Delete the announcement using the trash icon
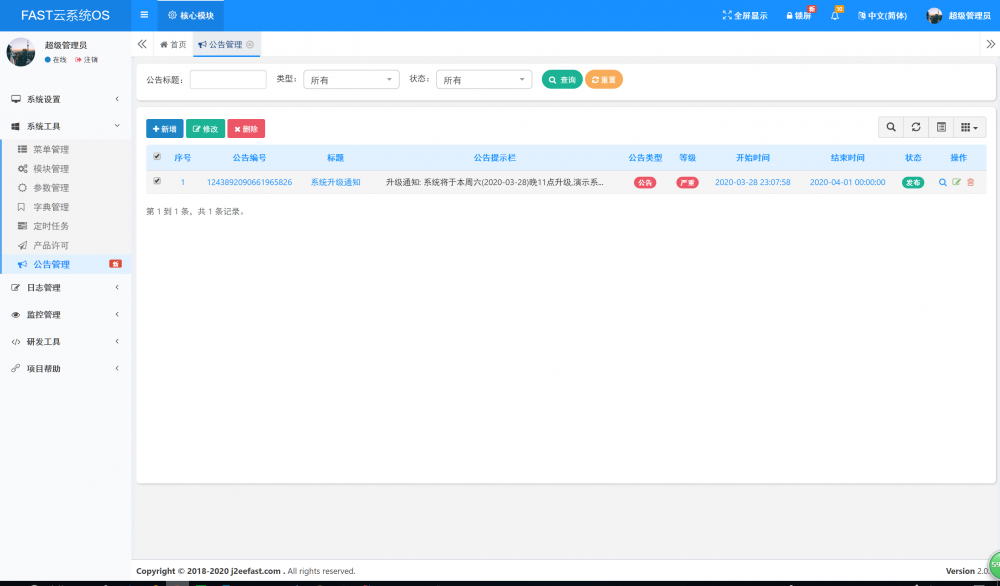Viewport: 1000px width, 586px height. click(x=970, y=182)
